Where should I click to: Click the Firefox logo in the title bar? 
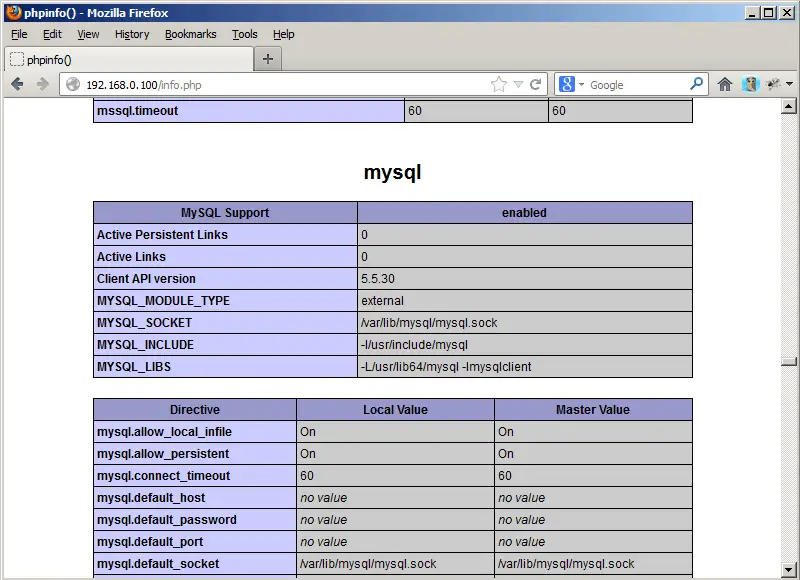point(14,12)
